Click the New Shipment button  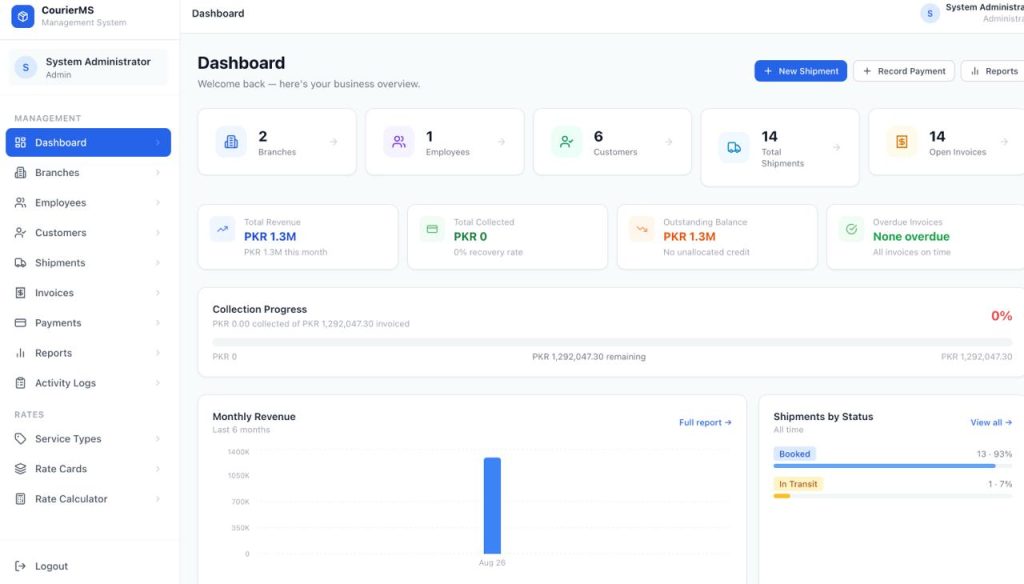click(801, 71)
